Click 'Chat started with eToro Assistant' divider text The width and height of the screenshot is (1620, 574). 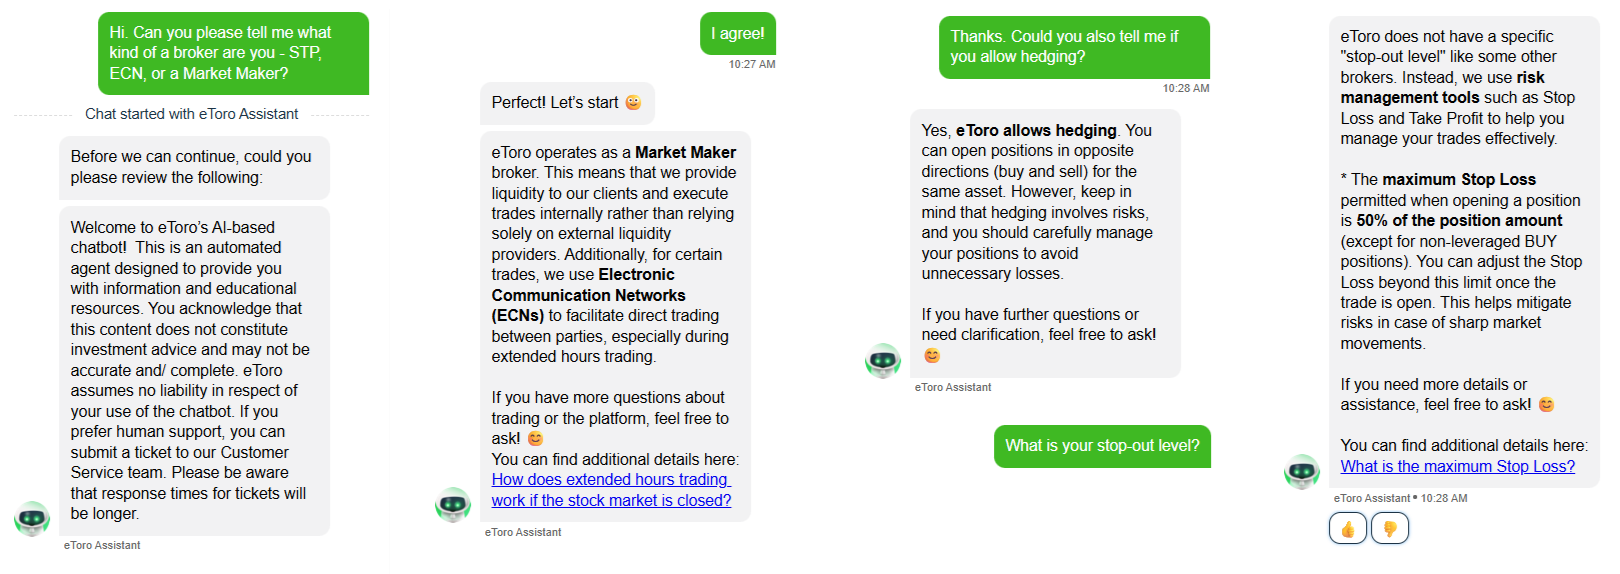(191, 114)
